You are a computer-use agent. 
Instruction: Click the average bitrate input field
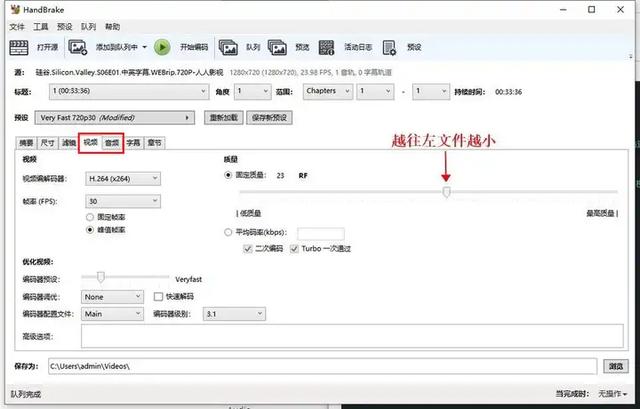(x=321, y=233)
